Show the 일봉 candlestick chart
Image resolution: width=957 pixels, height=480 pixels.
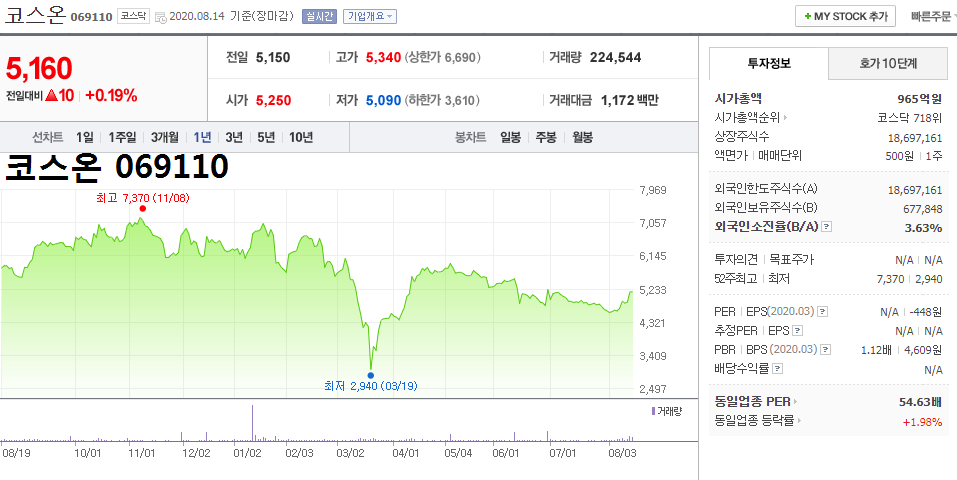pos(510,137)
